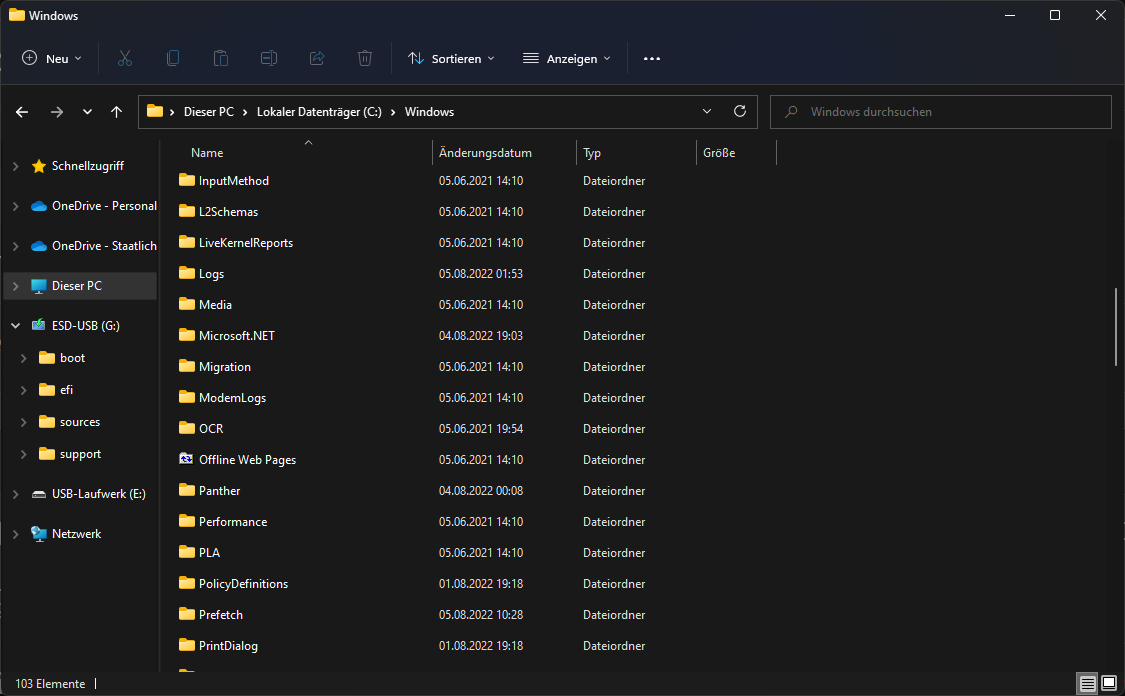Select the PLA folder
The height and width of the screenshot is (696, 1125).
210,552
